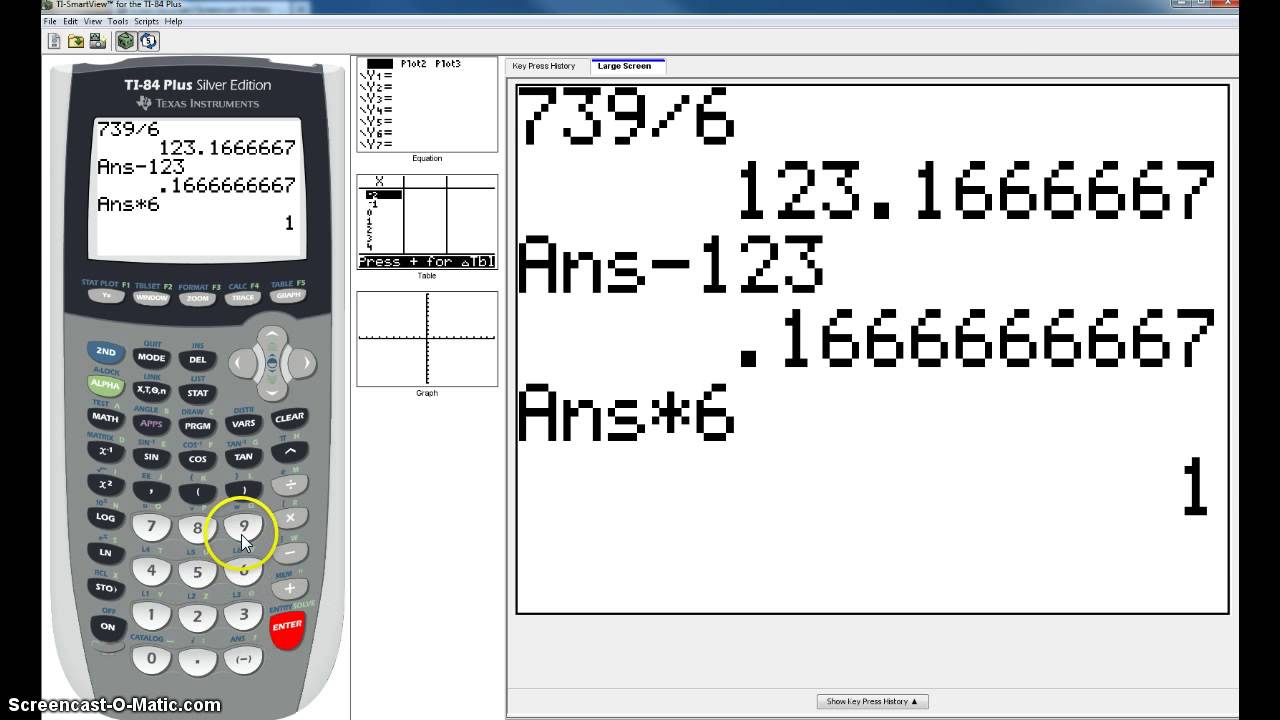The image size is (1280, 720).
Task: Hit the DEL key
Action: coord(197,360)
